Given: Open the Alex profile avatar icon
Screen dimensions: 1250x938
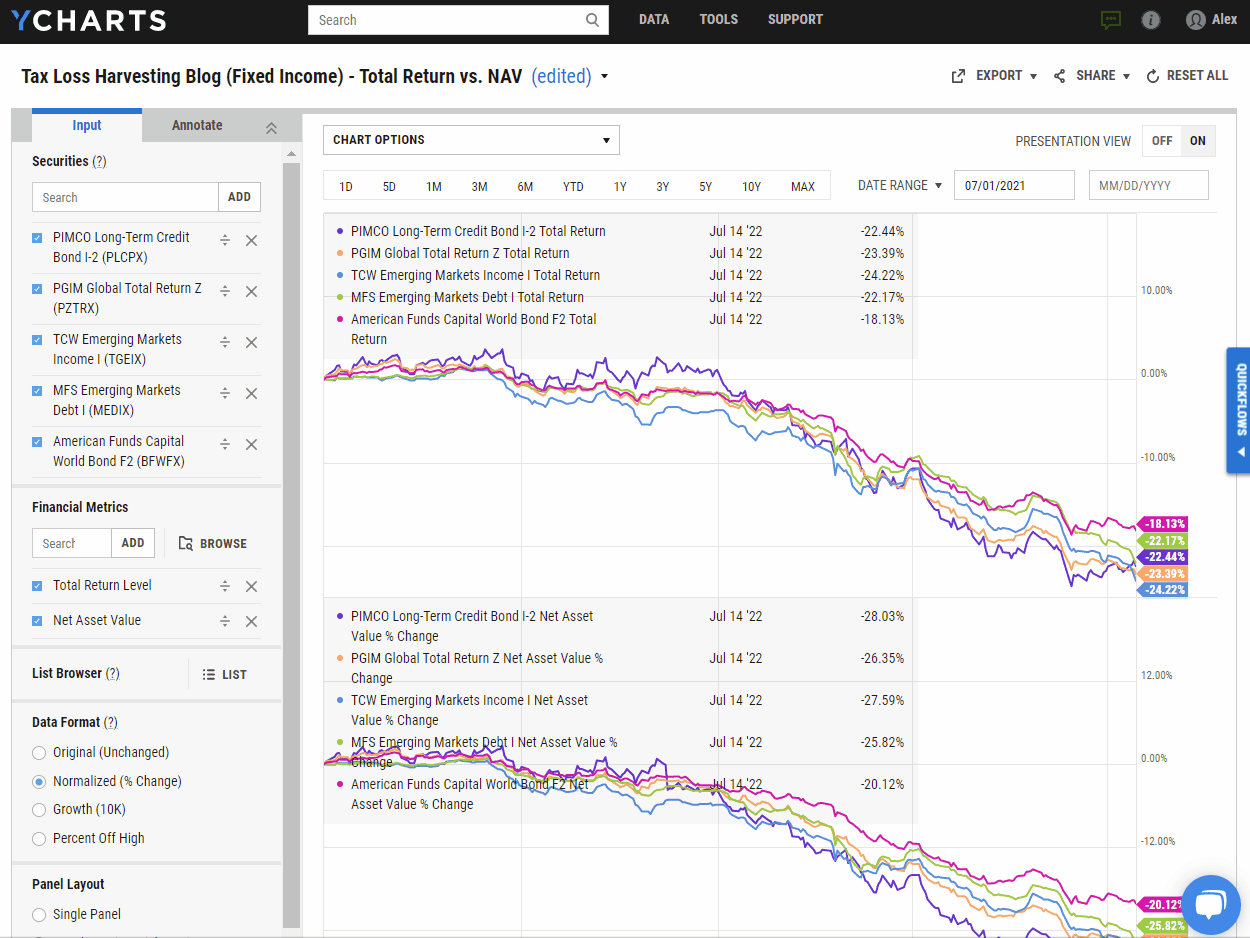Looking at the screenshot, I should [1195, 19].
